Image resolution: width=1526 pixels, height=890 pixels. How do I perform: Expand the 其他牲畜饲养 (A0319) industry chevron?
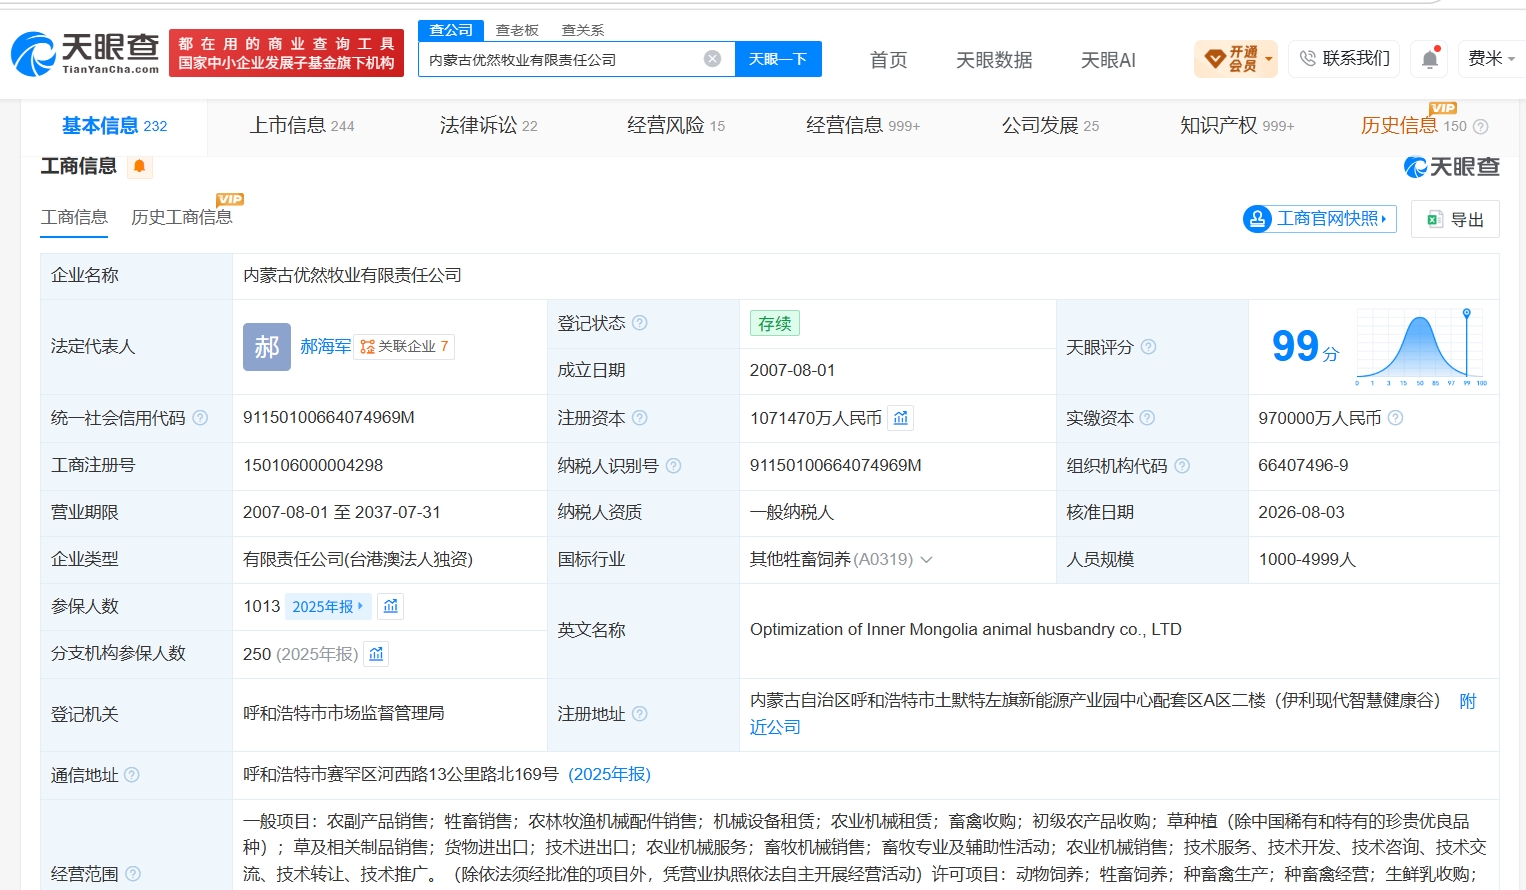[926, 560]
